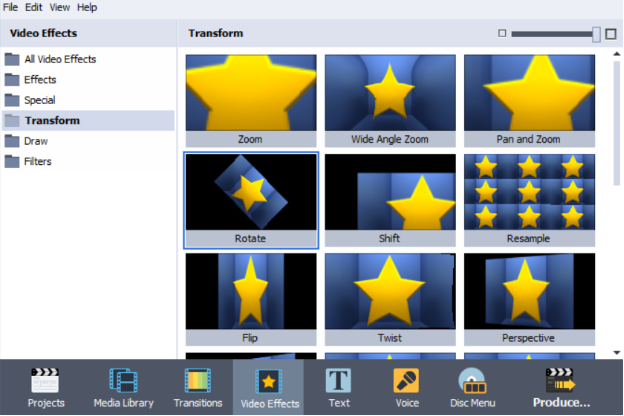Screen dimensions: 624x416
Task: Click the Special category label
Action: 39,100
